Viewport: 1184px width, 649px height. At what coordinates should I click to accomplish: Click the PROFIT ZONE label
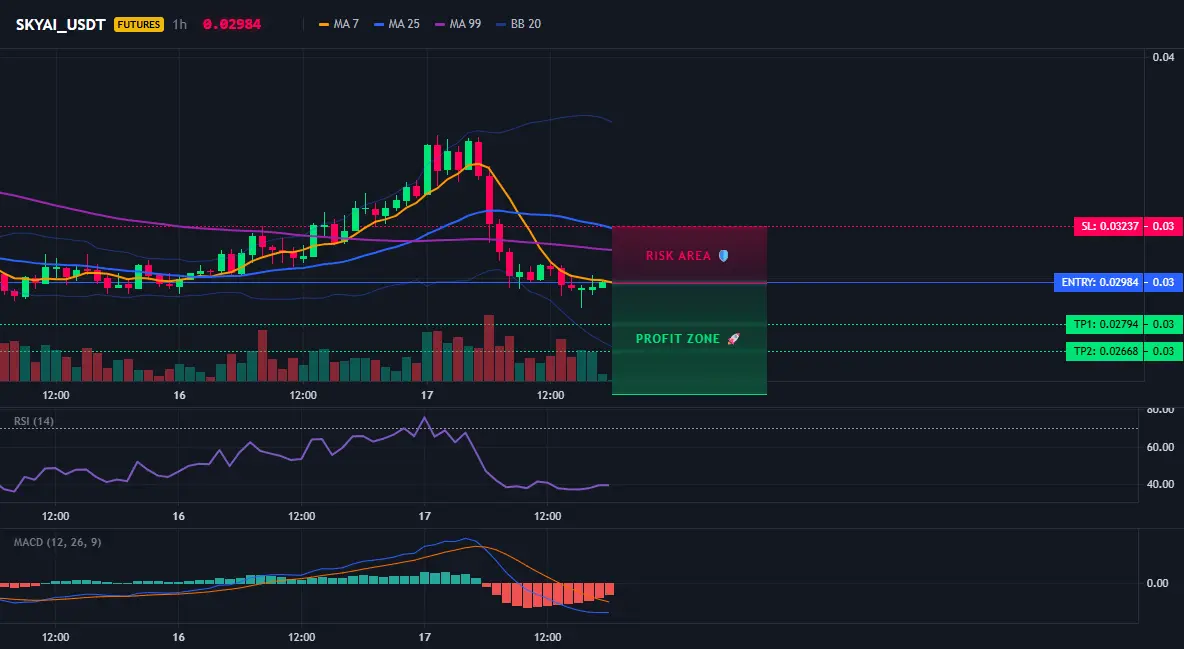tap(677, 339)
